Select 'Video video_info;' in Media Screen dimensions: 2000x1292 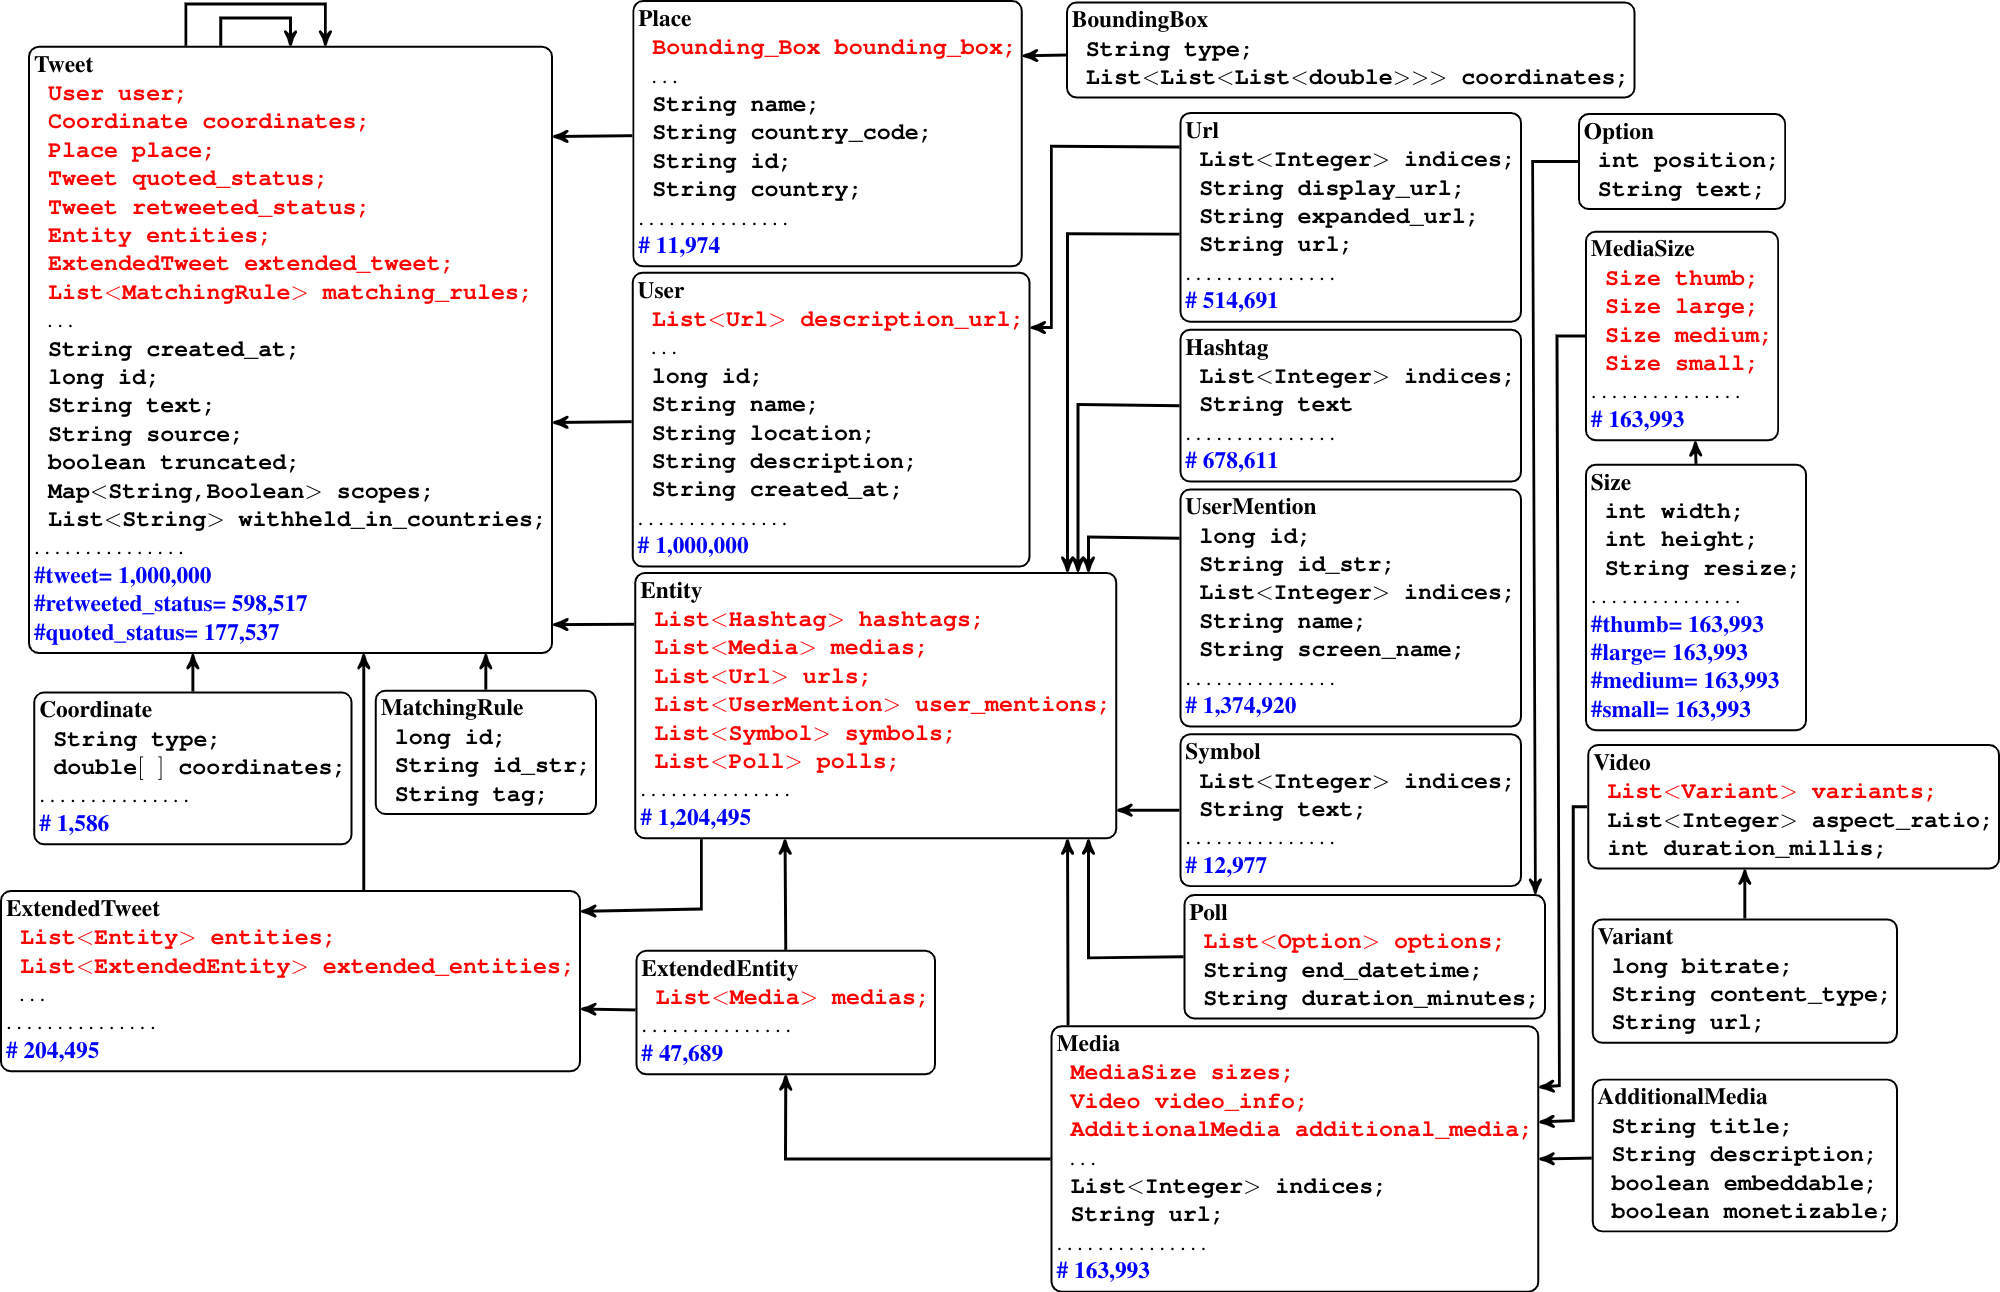click(x=1187, y=1102)
